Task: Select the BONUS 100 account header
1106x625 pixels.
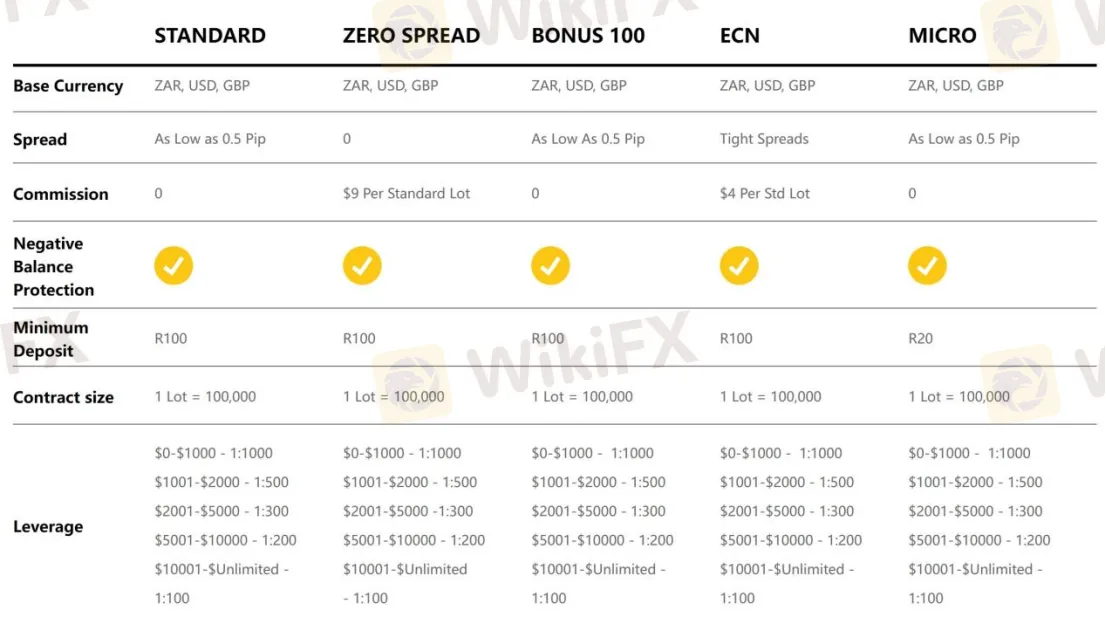Action: [x=588, y=36]
